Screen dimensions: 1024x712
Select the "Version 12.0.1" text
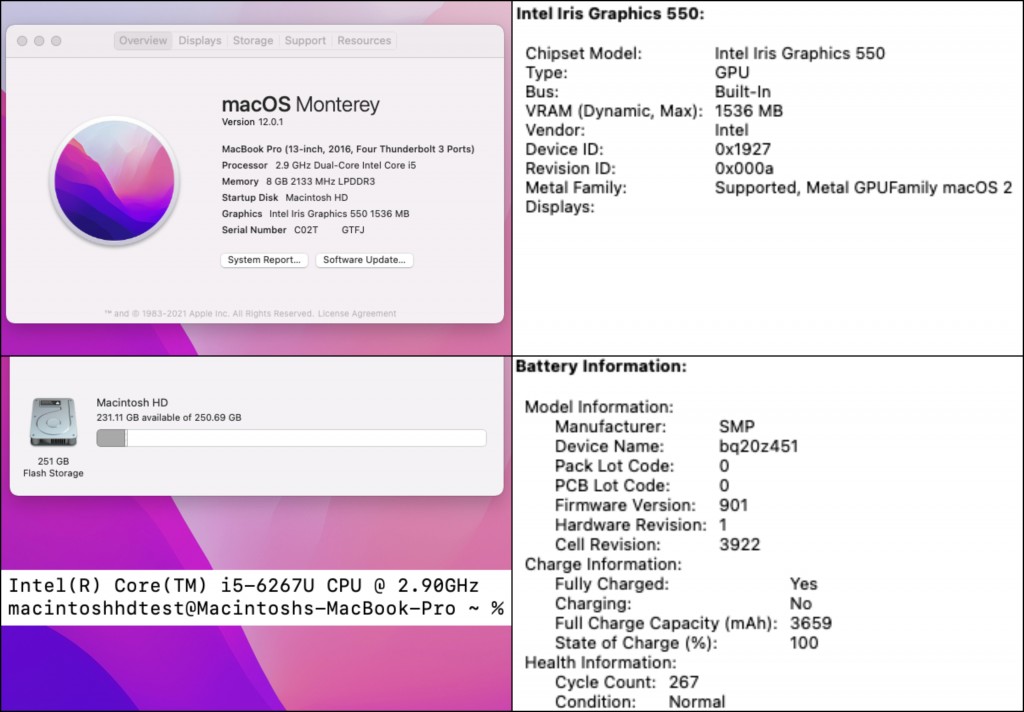[x=252, y=122]
